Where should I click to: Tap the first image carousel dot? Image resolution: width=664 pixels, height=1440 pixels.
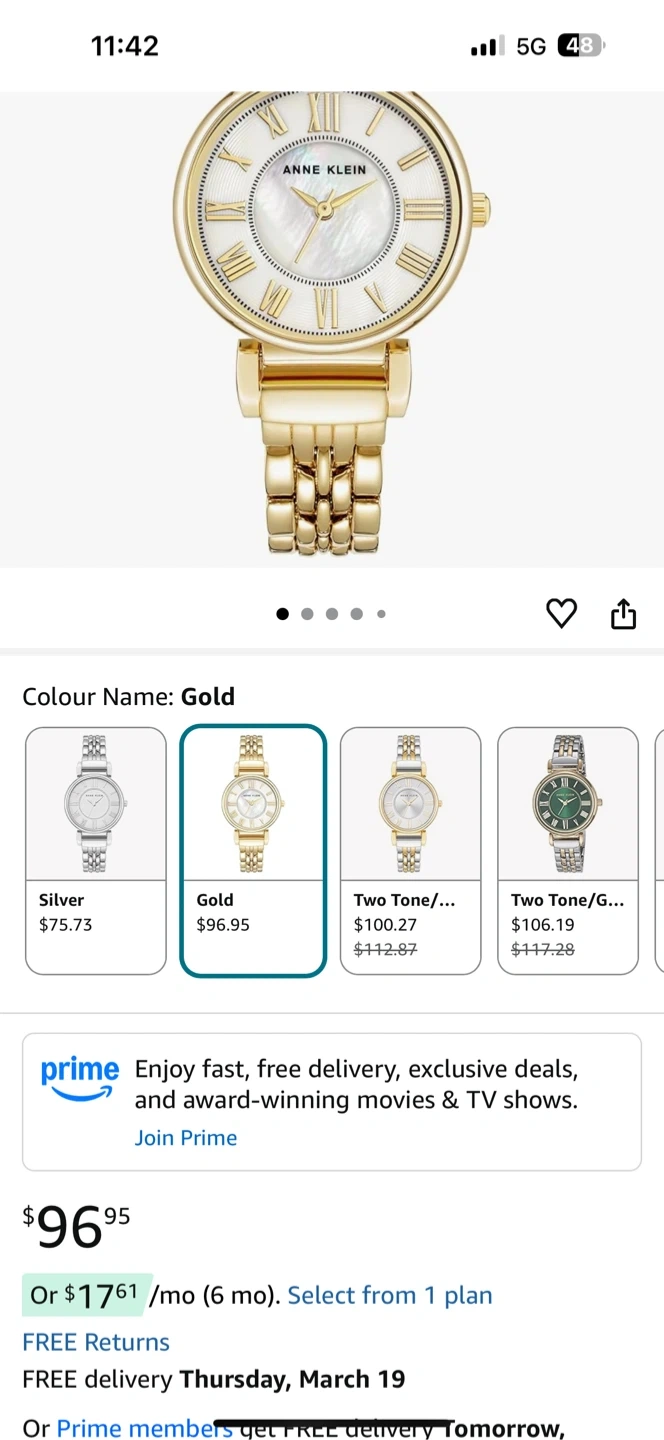point(283,614)
